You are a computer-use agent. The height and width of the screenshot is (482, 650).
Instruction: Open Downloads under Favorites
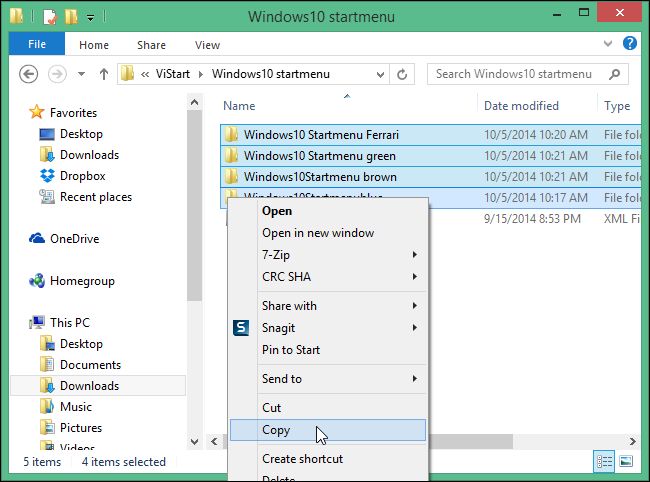pos(80,155)
